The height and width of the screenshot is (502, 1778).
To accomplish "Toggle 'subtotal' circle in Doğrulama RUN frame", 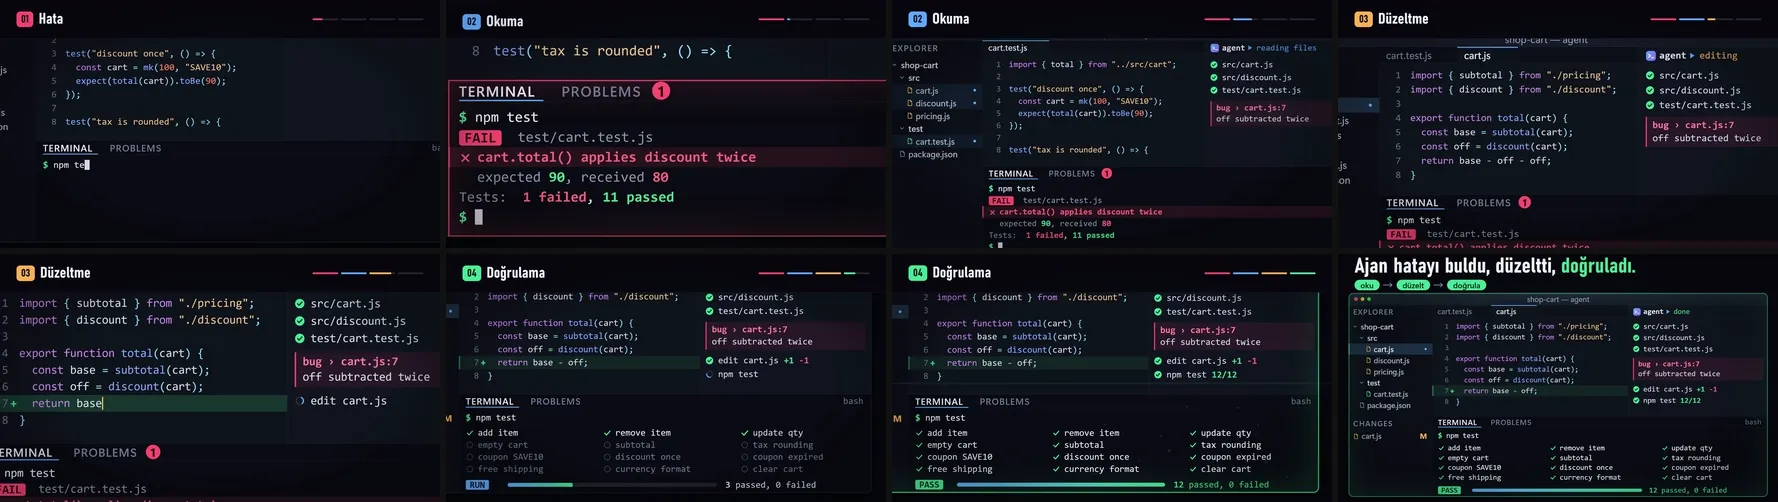I will [607, 445].
